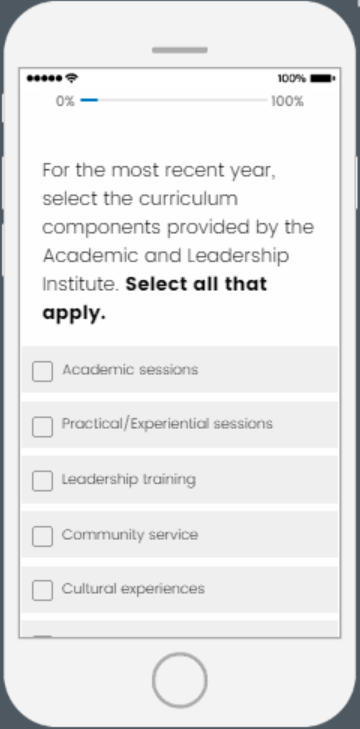Click the partially visible checkbox at bottom
360x729 pixels.
(x=42, y=636)
